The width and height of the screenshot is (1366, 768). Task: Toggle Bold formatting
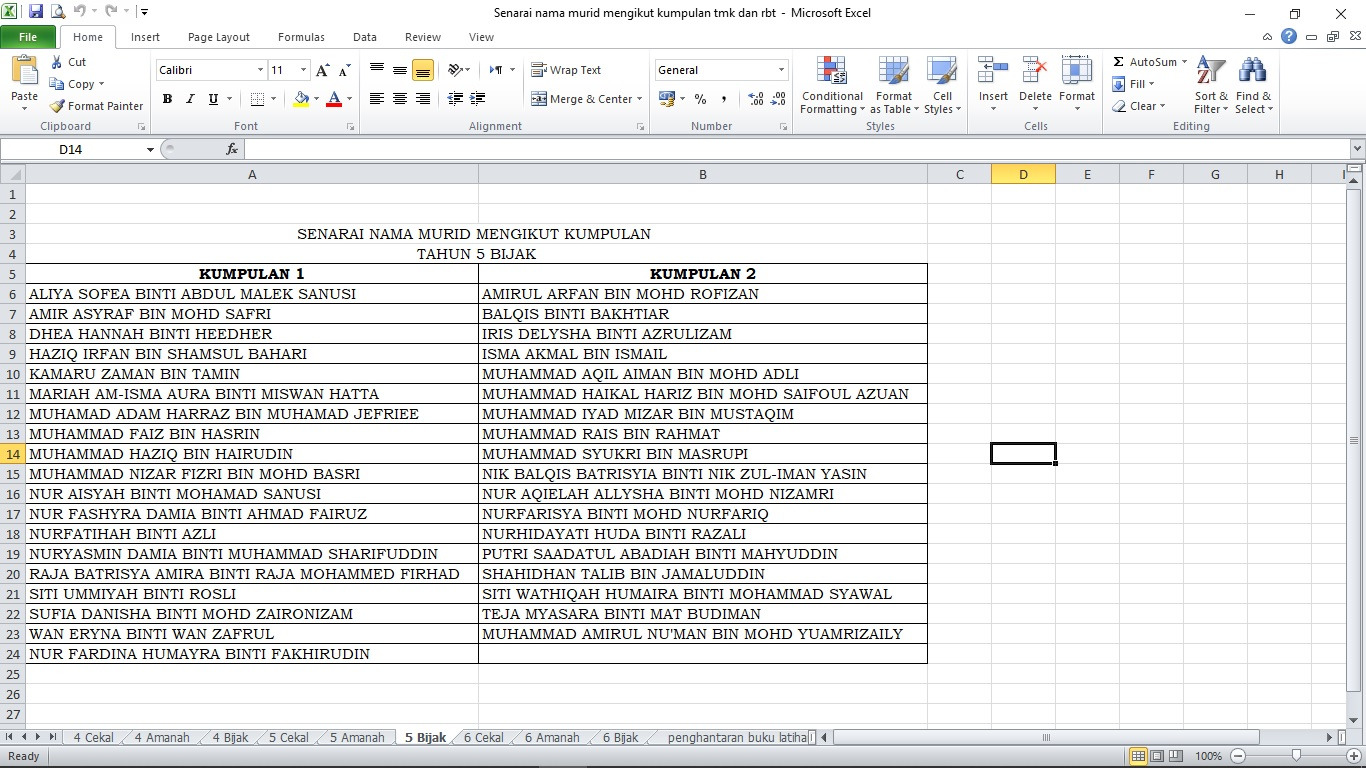tap(167, 99)
